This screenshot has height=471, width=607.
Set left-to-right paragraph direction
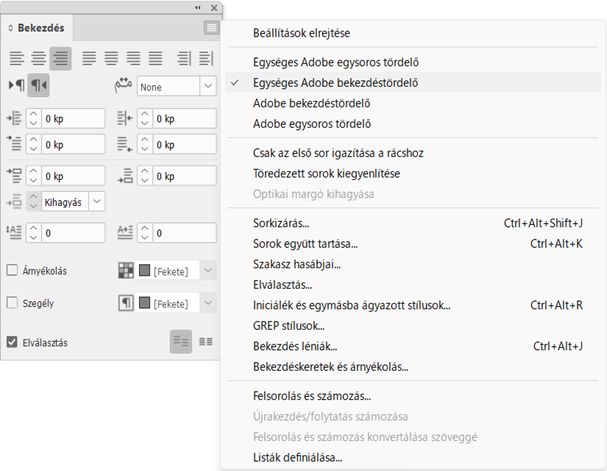pos(17,85)
